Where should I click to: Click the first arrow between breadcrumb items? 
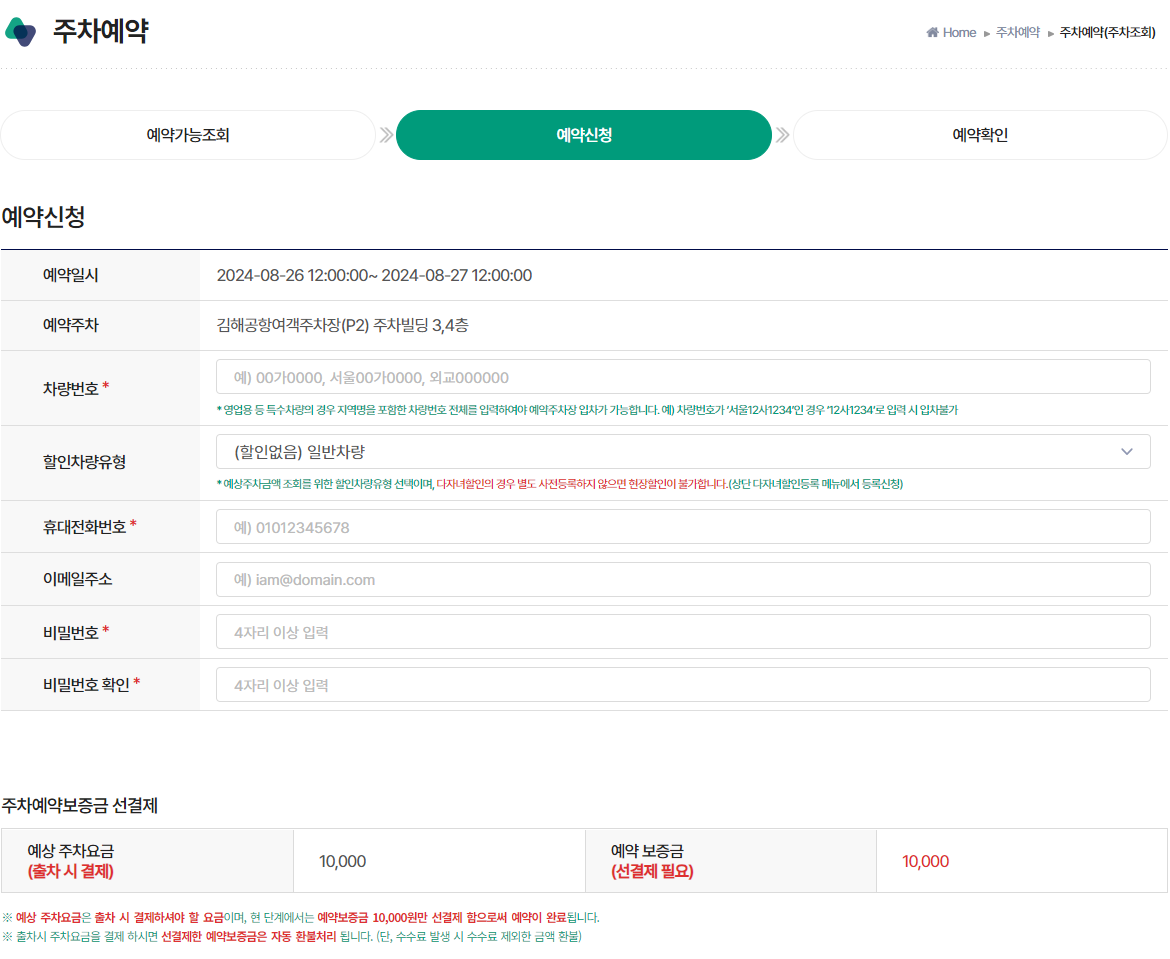(x=985, y=33)
